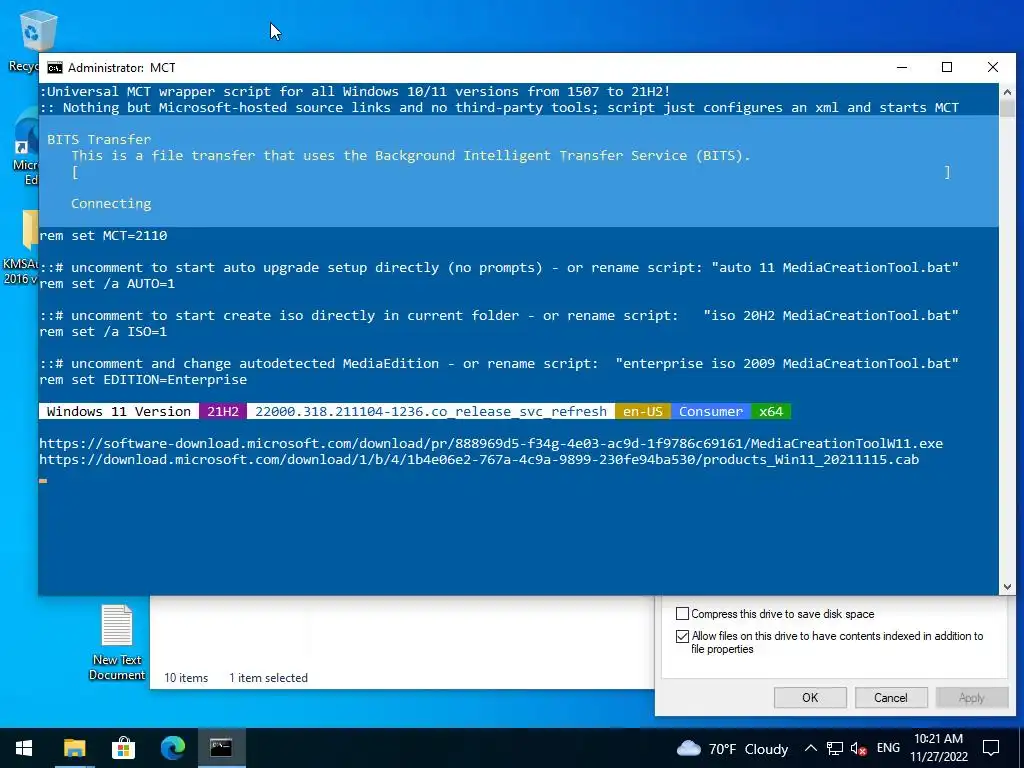Select the command prompt taskbar icon
1024x768 pixels.
tap(221, 748)
